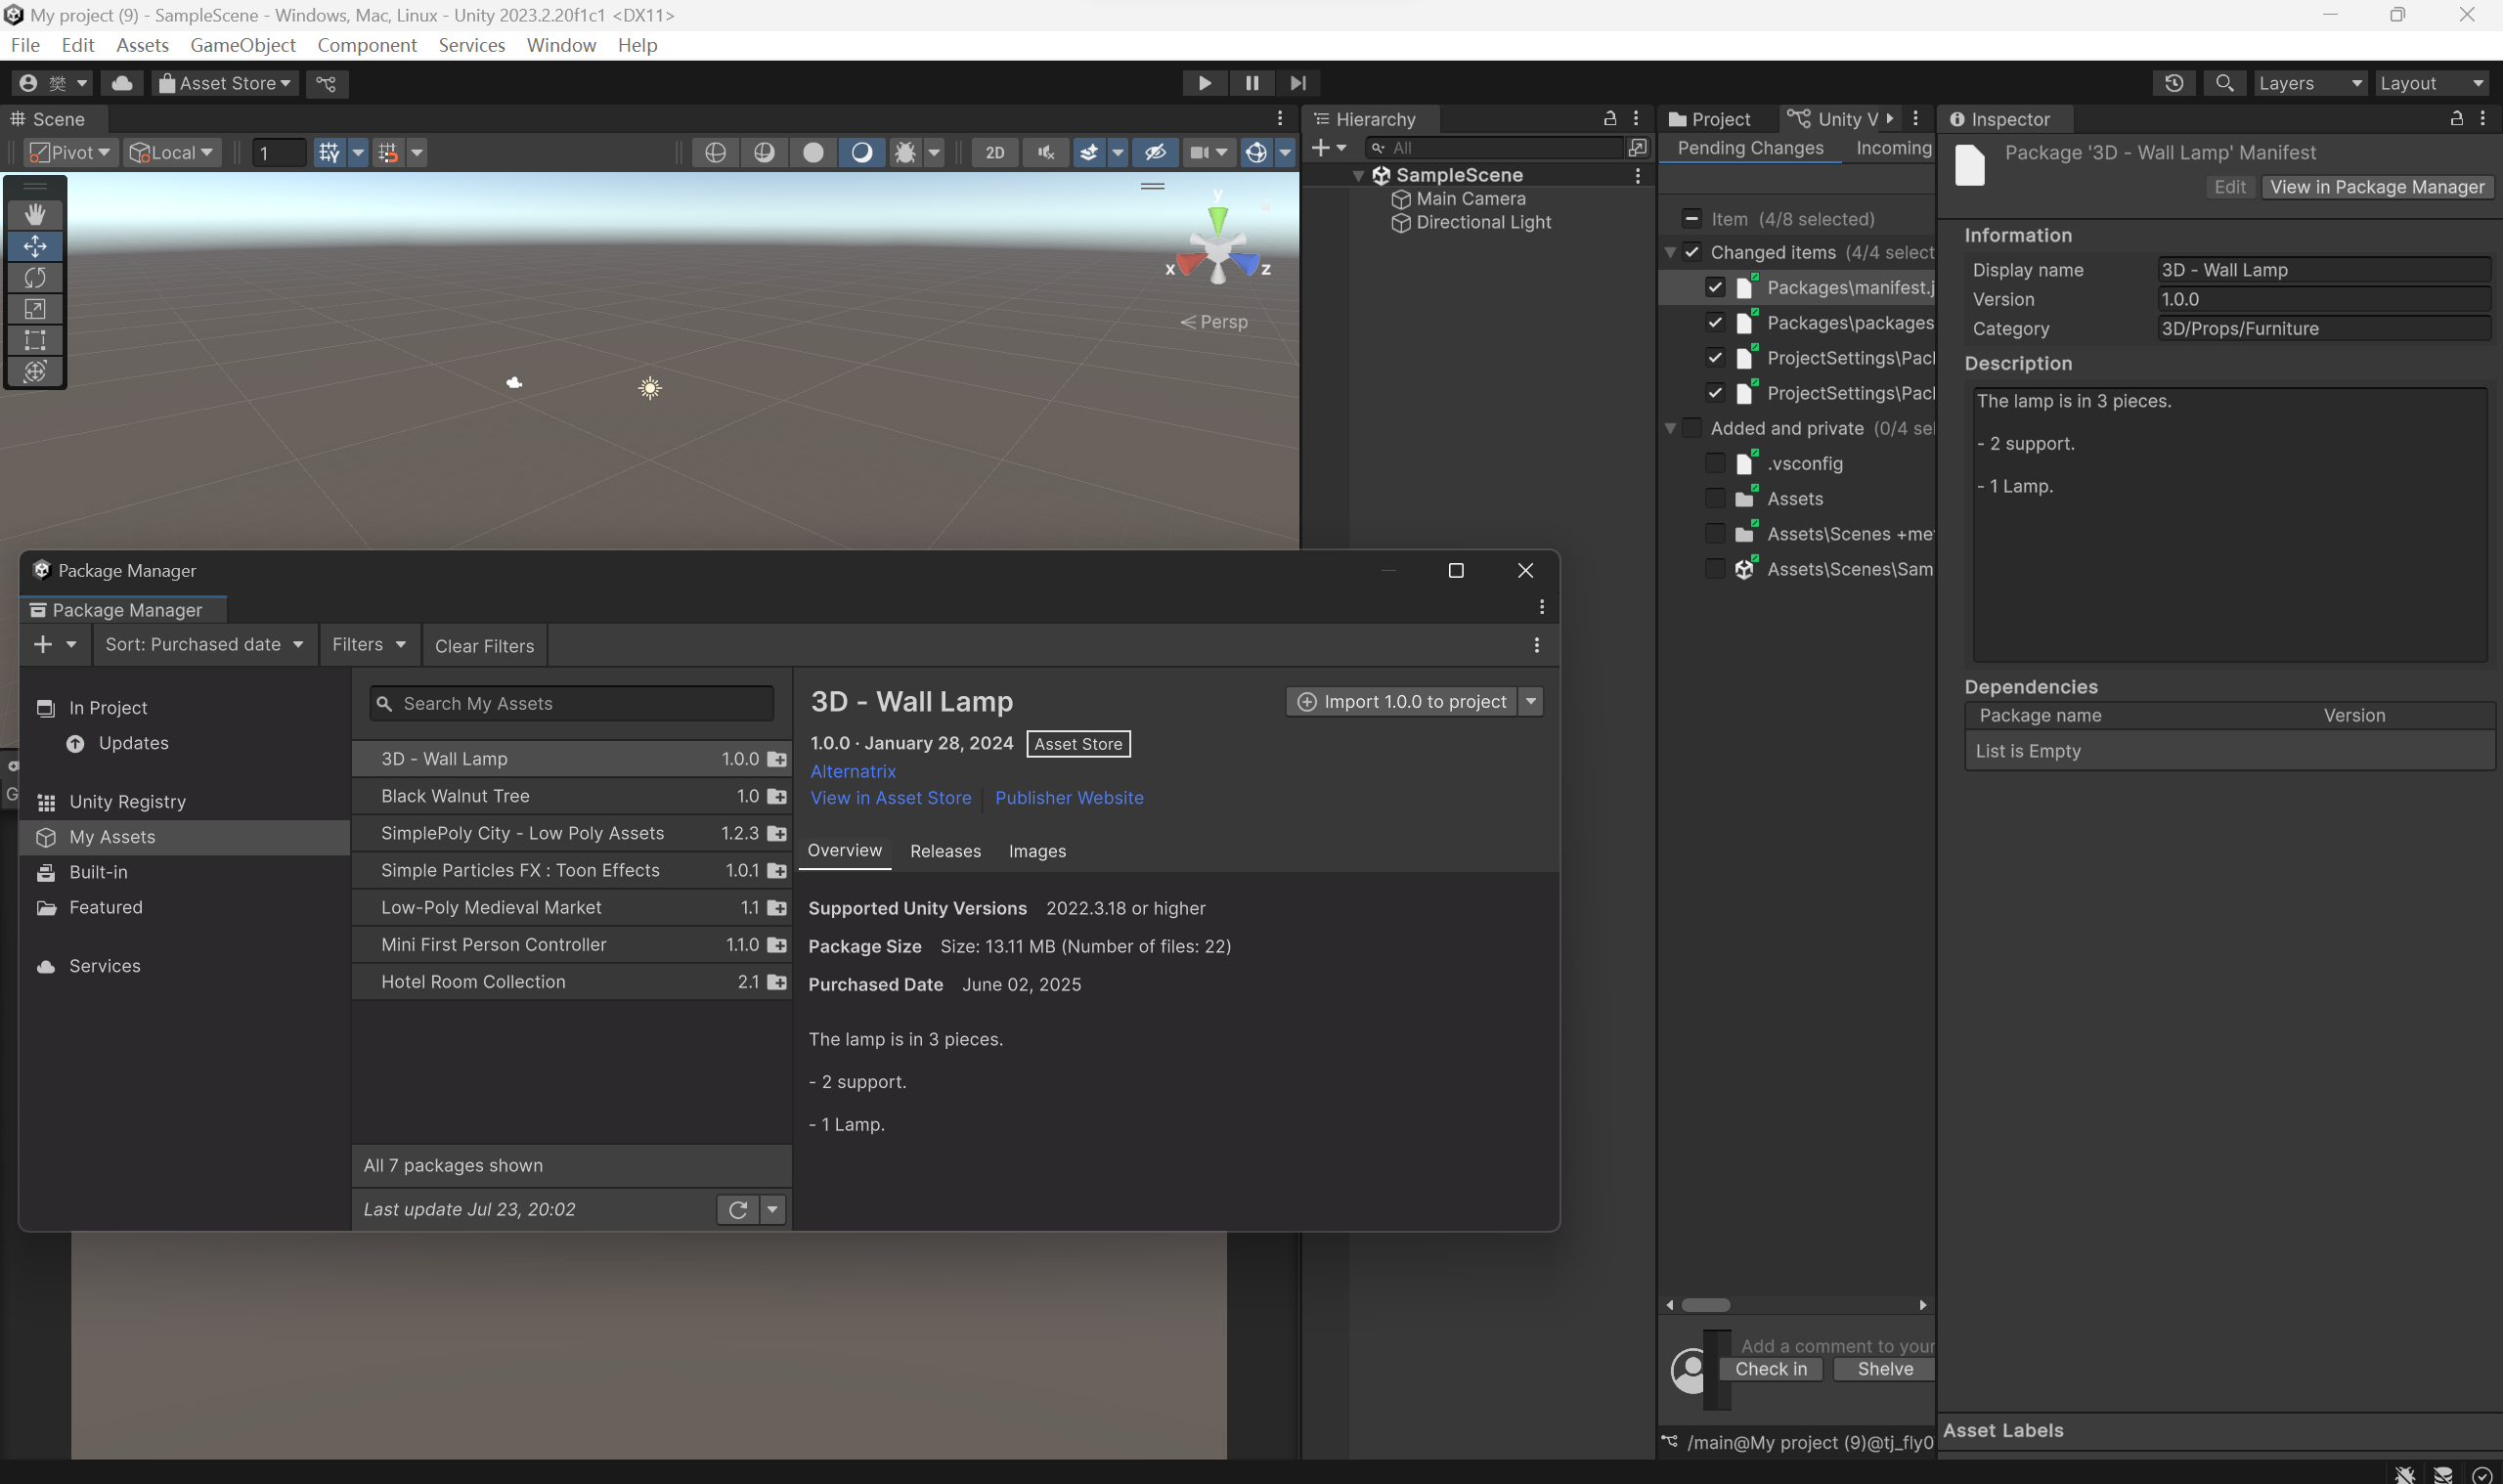Check the .vsconfig item checkbox
The image size is (2503, 1484).
[1715, 463]
